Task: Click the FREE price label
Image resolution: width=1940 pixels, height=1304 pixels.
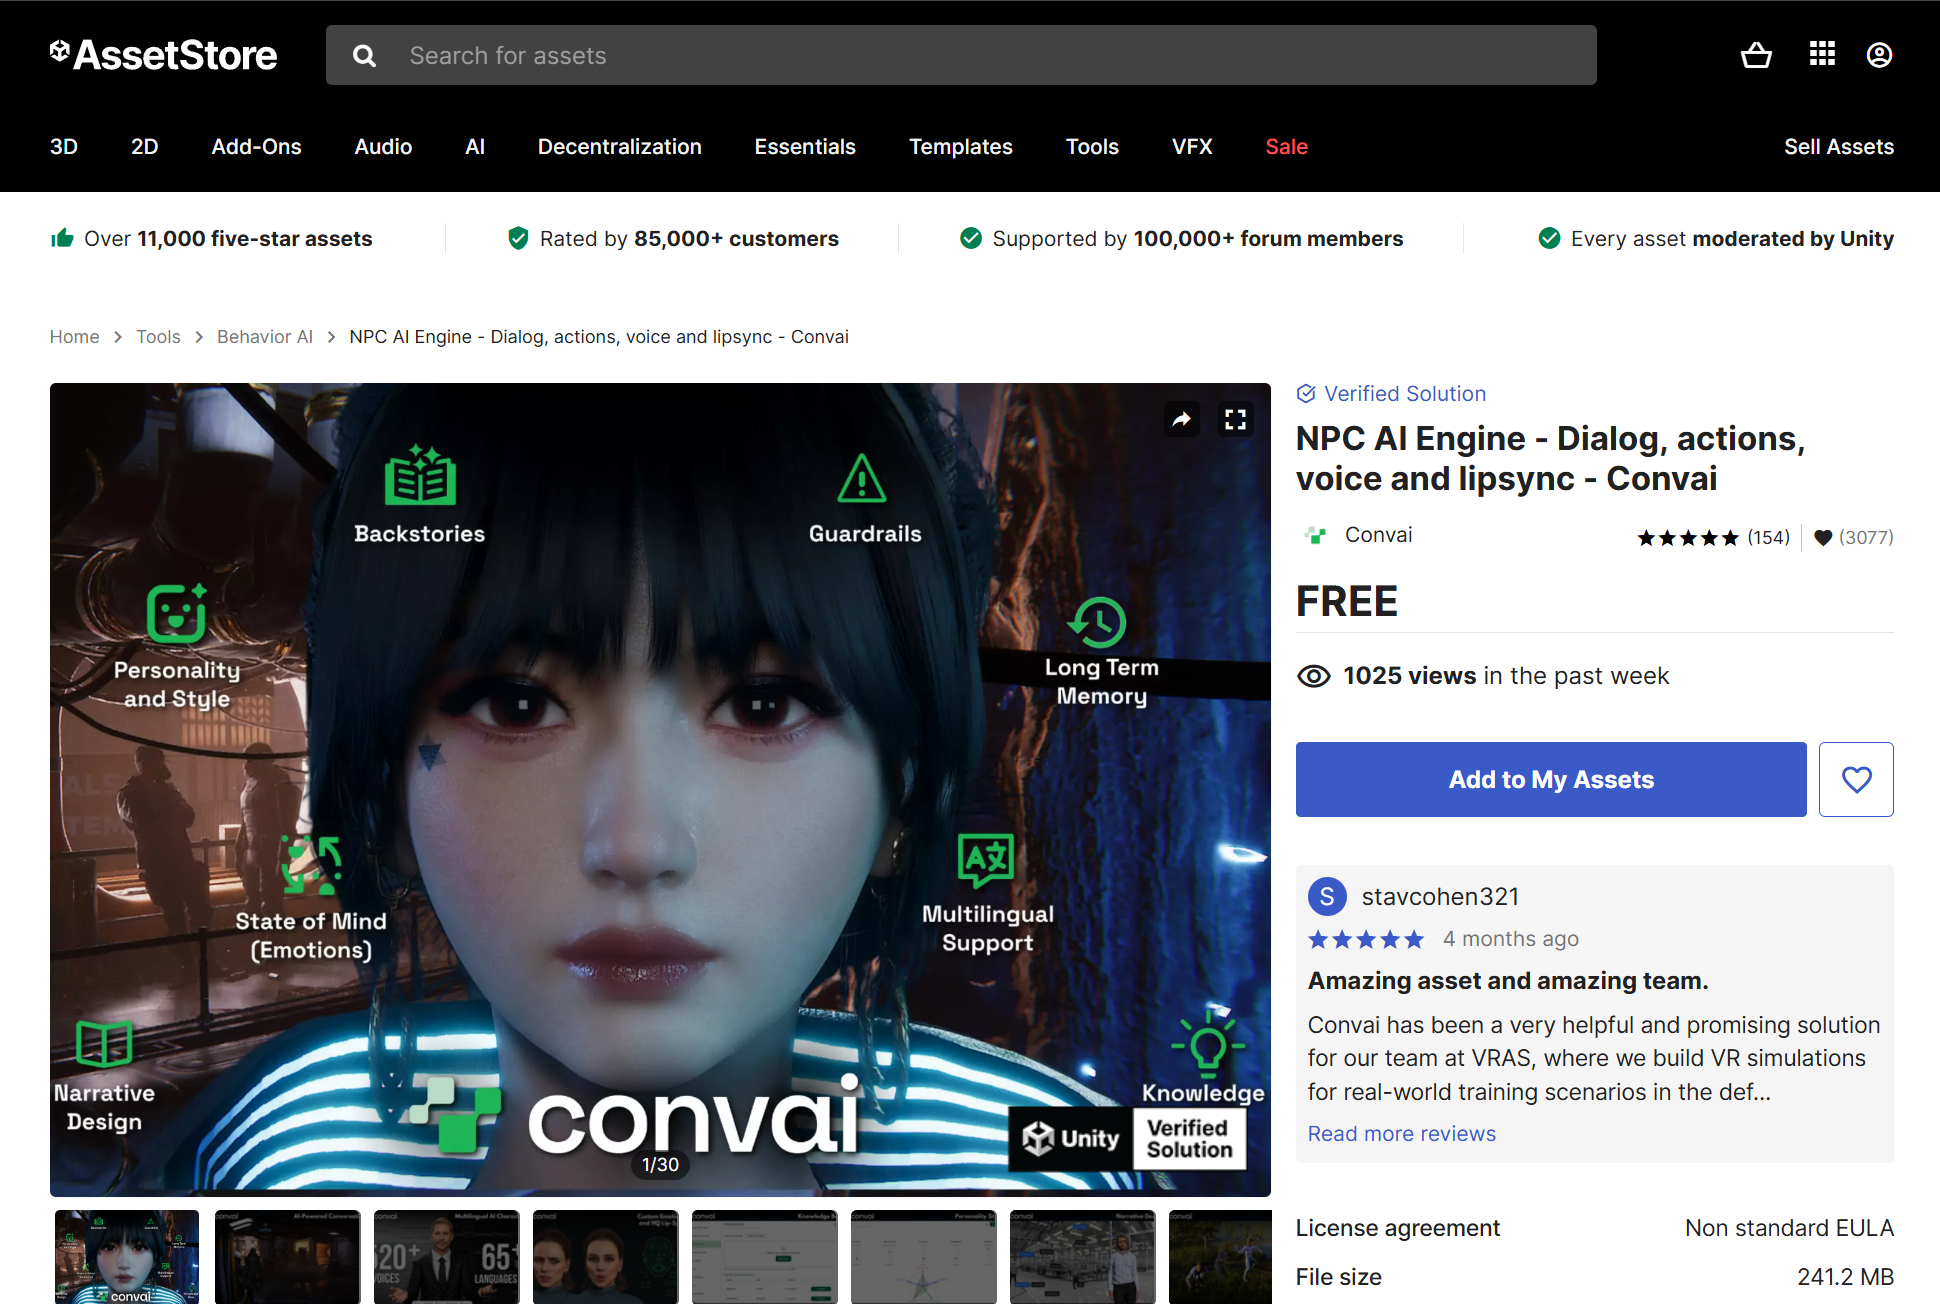Action: point(1347,602)
